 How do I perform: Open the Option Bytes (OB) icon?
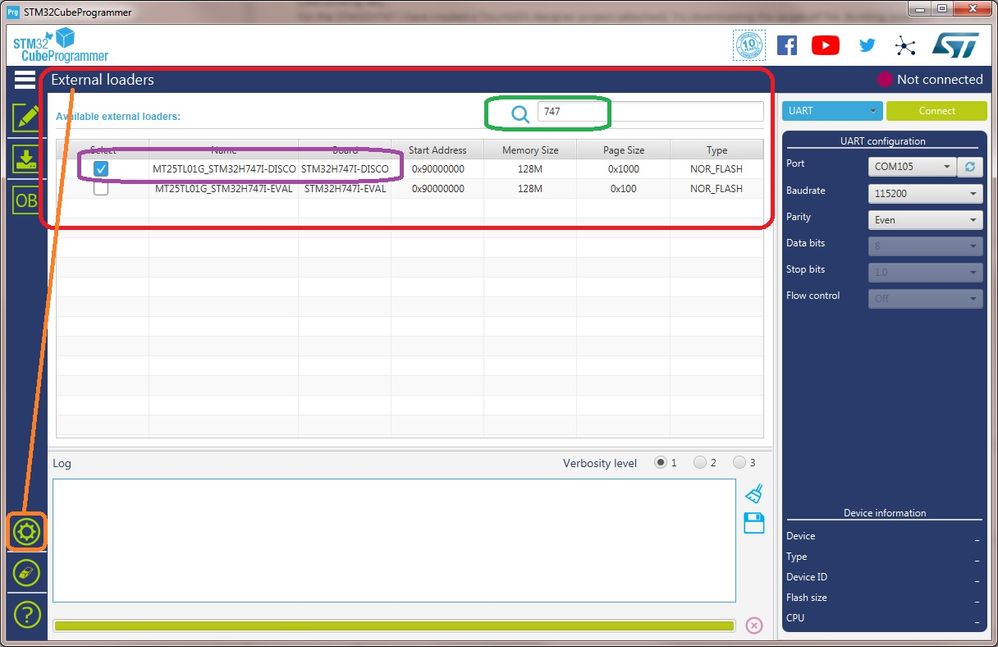click(26, 200)
